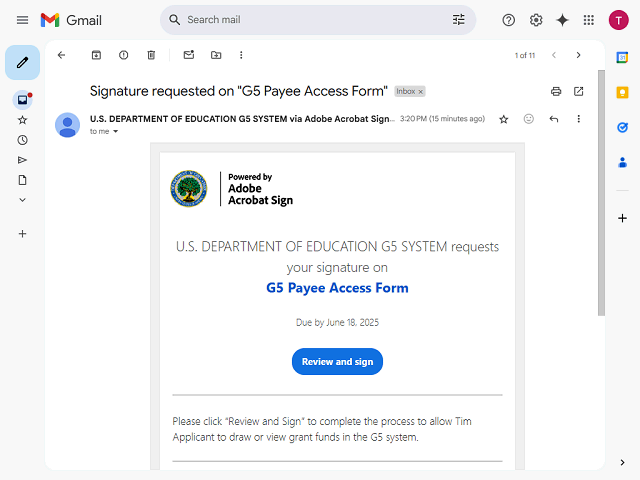Go to Inbox in the sidebar
This screenshot has width=640, height=480.
coord(22,100)
